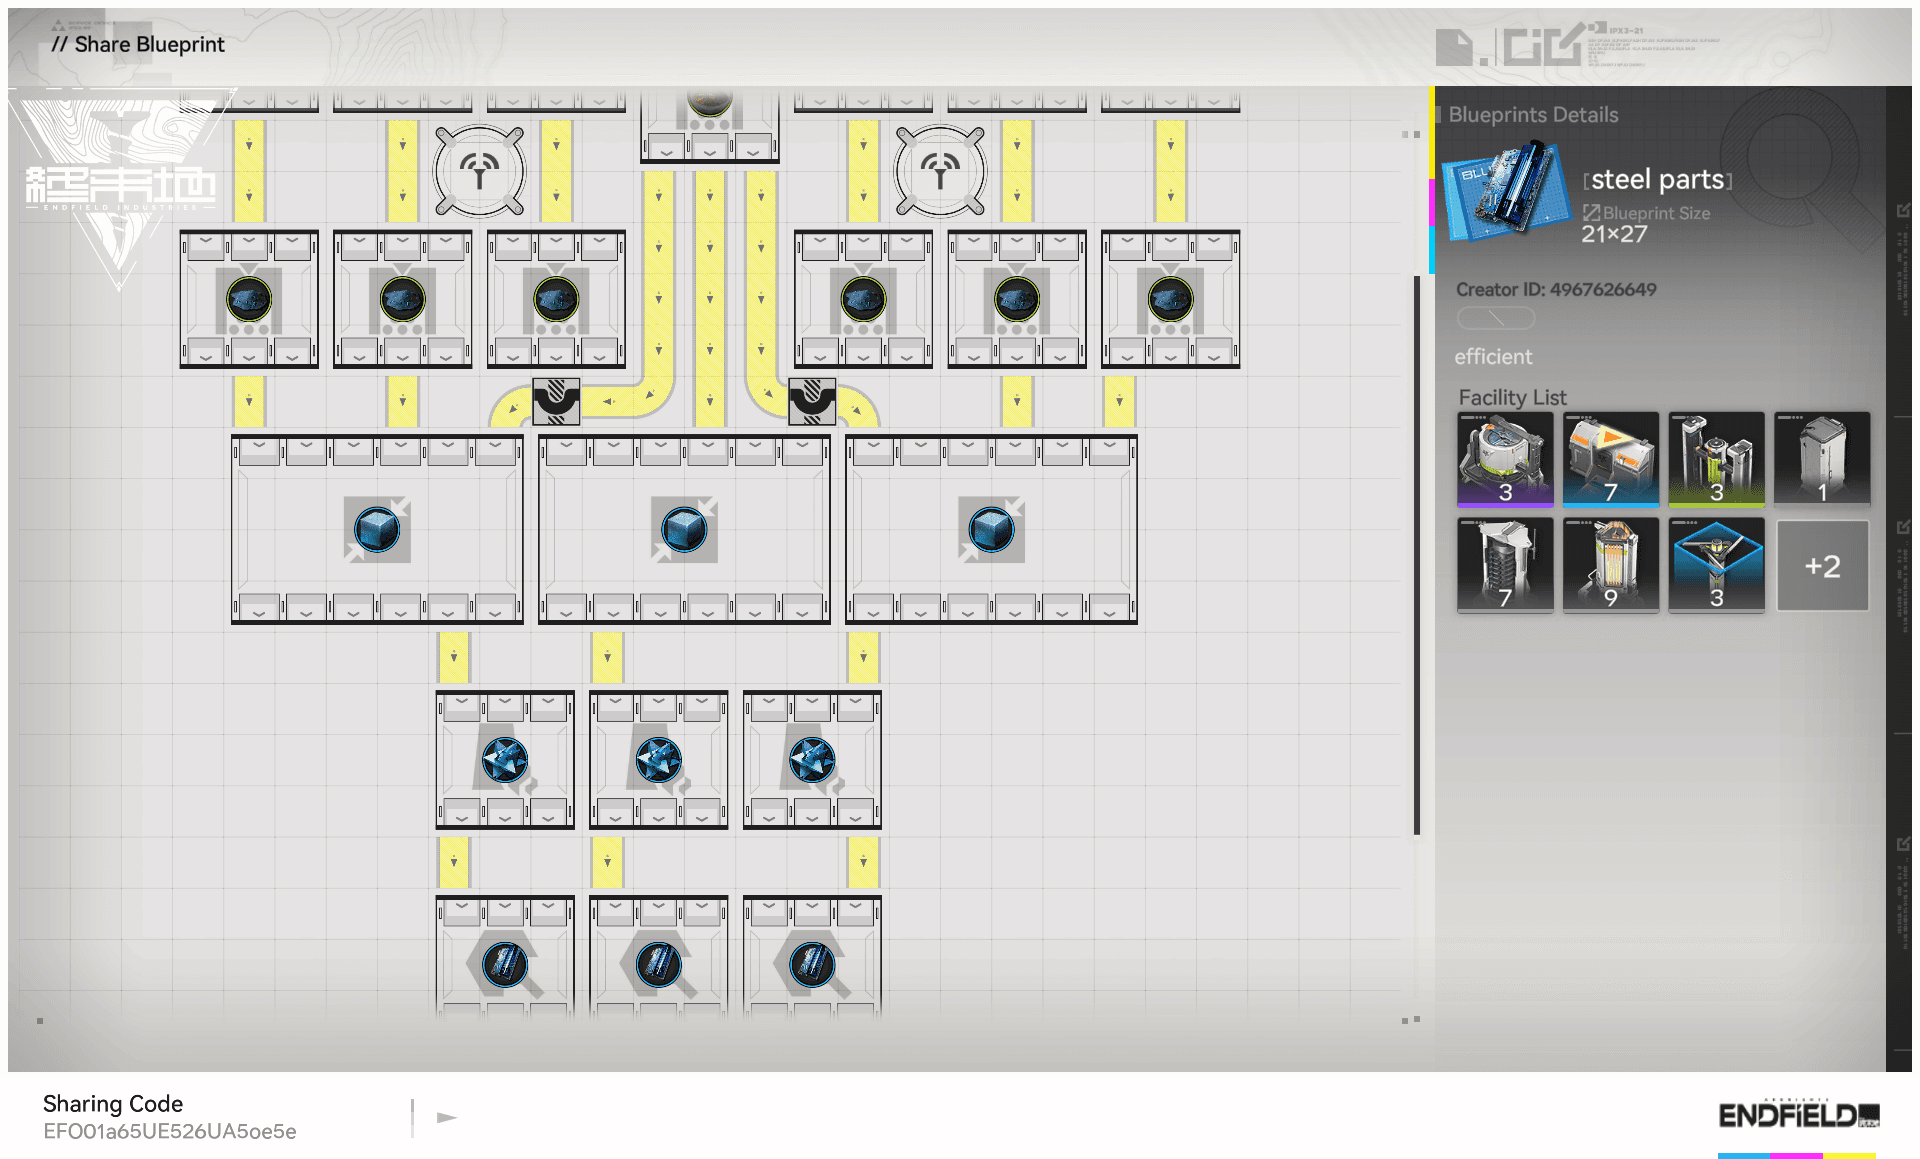Click the Creator ID 4967626649 text

click(x=1555, y=289)
